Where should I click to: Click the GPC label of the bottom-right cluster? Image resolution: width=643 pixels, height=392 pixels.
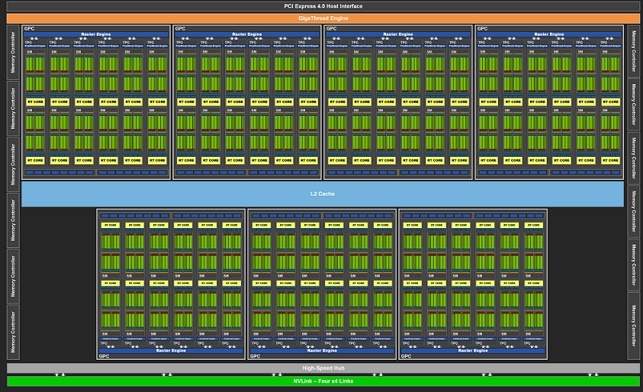(x=406, y=356)
